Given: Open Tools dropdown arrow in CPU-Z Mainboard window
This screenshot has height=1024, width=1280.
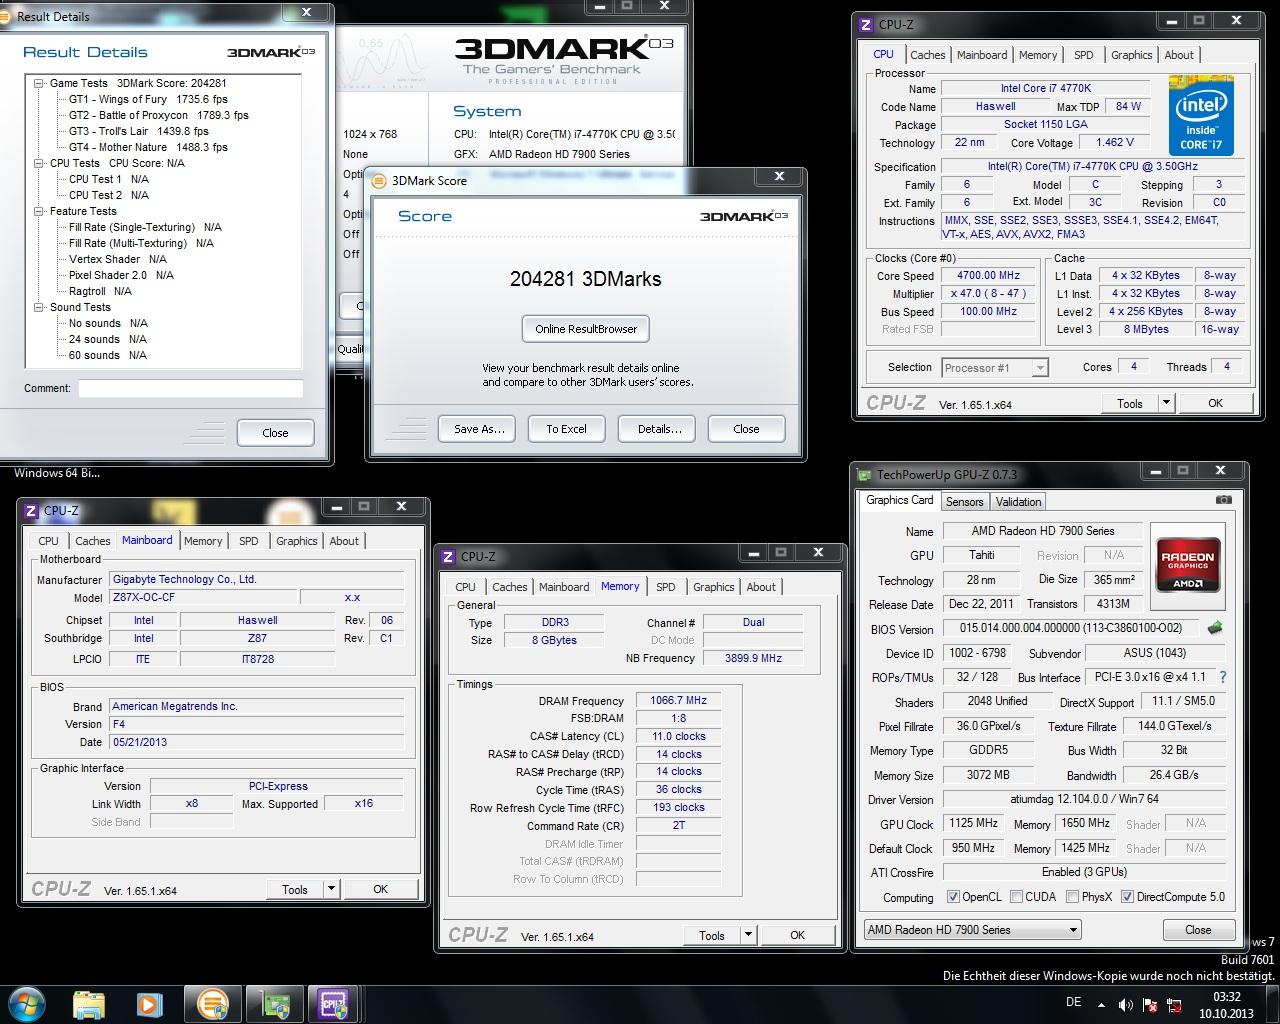Looking at the screenshot, I should tap(331, 889).
